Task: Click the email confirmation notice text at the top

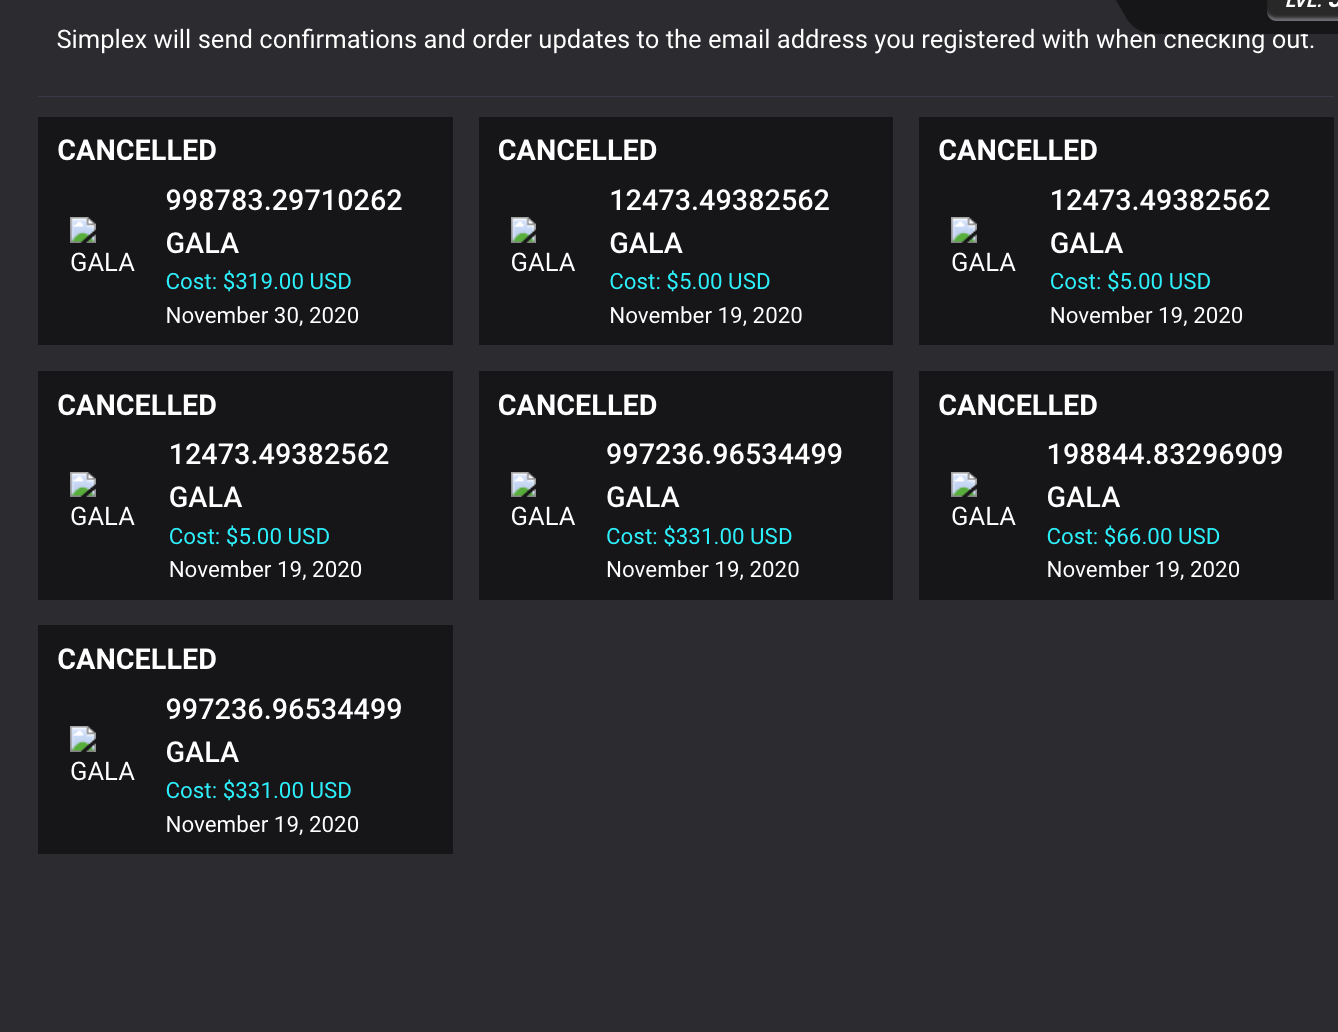Action: [x=681, y=40]
